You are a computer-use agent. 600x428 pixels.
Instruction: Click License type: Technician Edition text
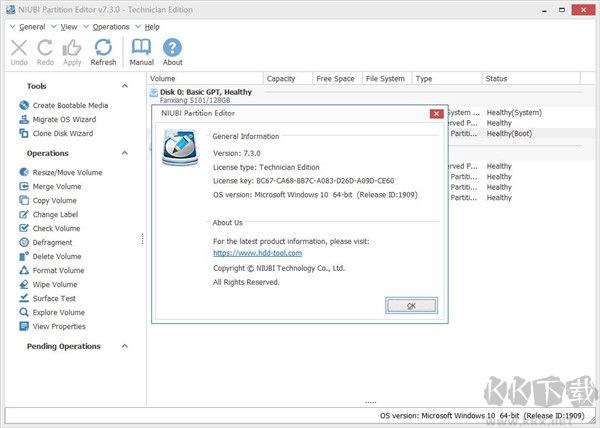(266, 167)
